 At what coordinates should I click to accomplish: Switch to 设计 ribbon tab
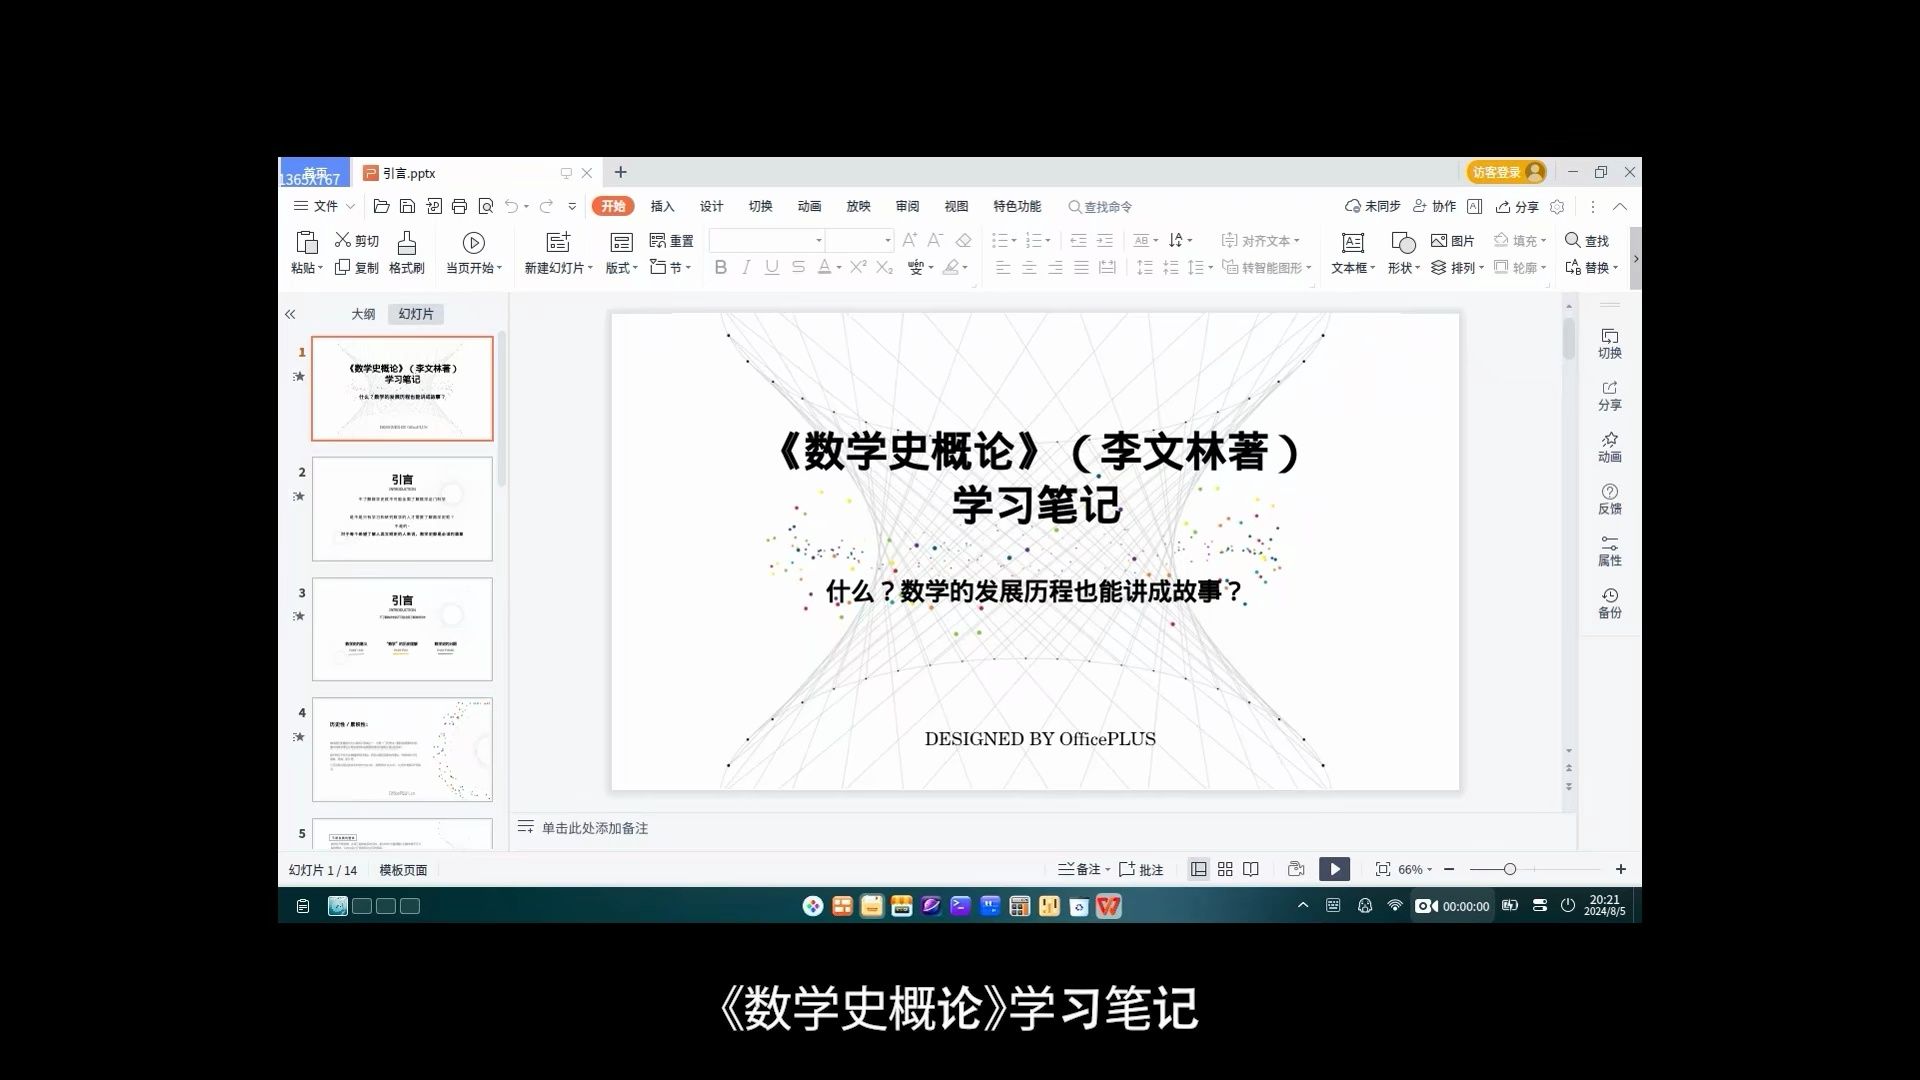[x=711, y=206]
